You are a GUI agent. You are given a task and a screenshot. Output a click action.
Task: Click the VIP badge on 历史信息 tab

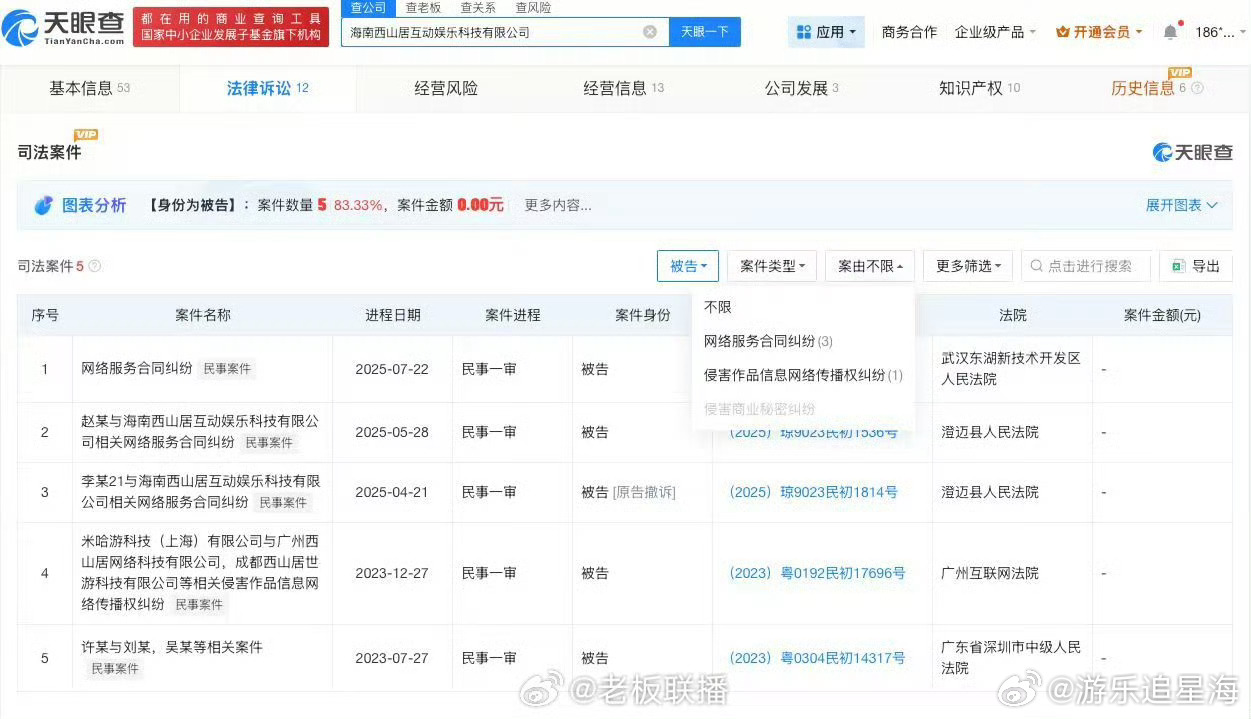1180,72
